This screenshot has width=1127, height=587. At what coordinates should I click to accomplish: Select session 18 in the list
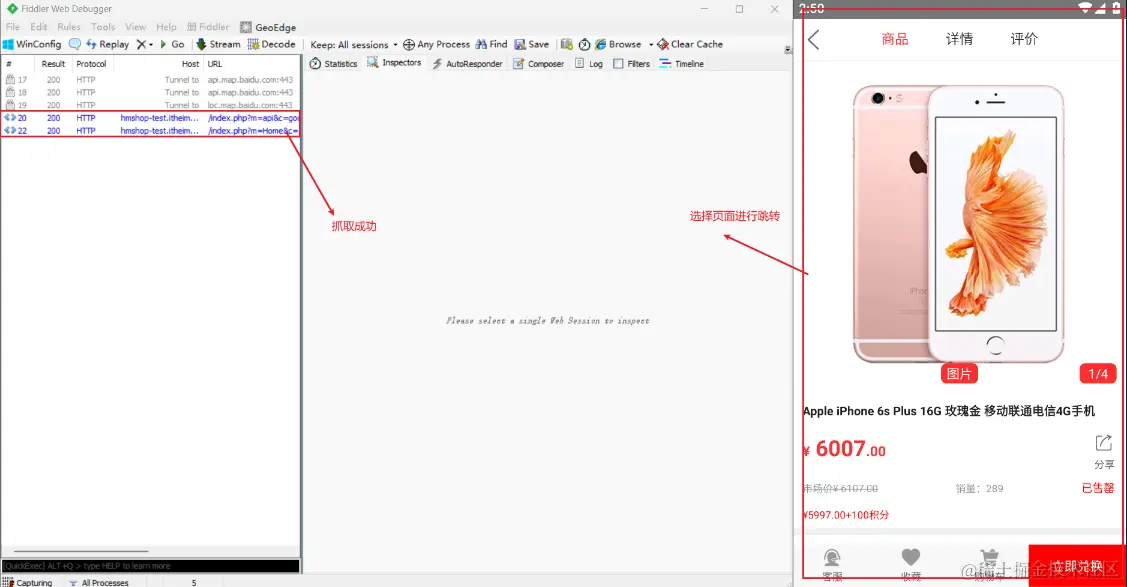150,92
